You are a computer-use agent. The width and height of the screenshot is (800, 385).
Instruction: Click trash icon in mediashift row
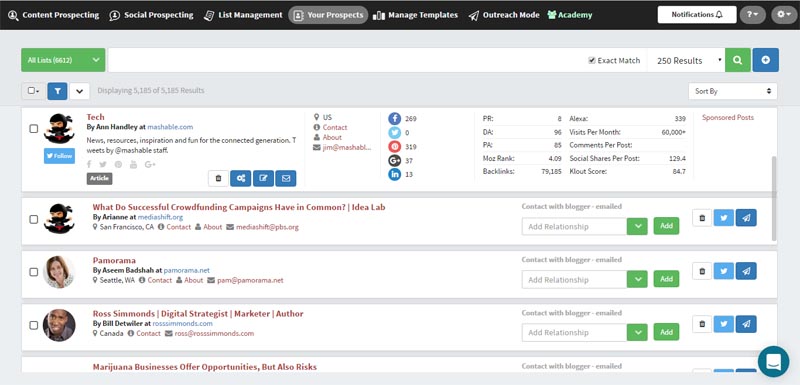click(x=702, y=218)
